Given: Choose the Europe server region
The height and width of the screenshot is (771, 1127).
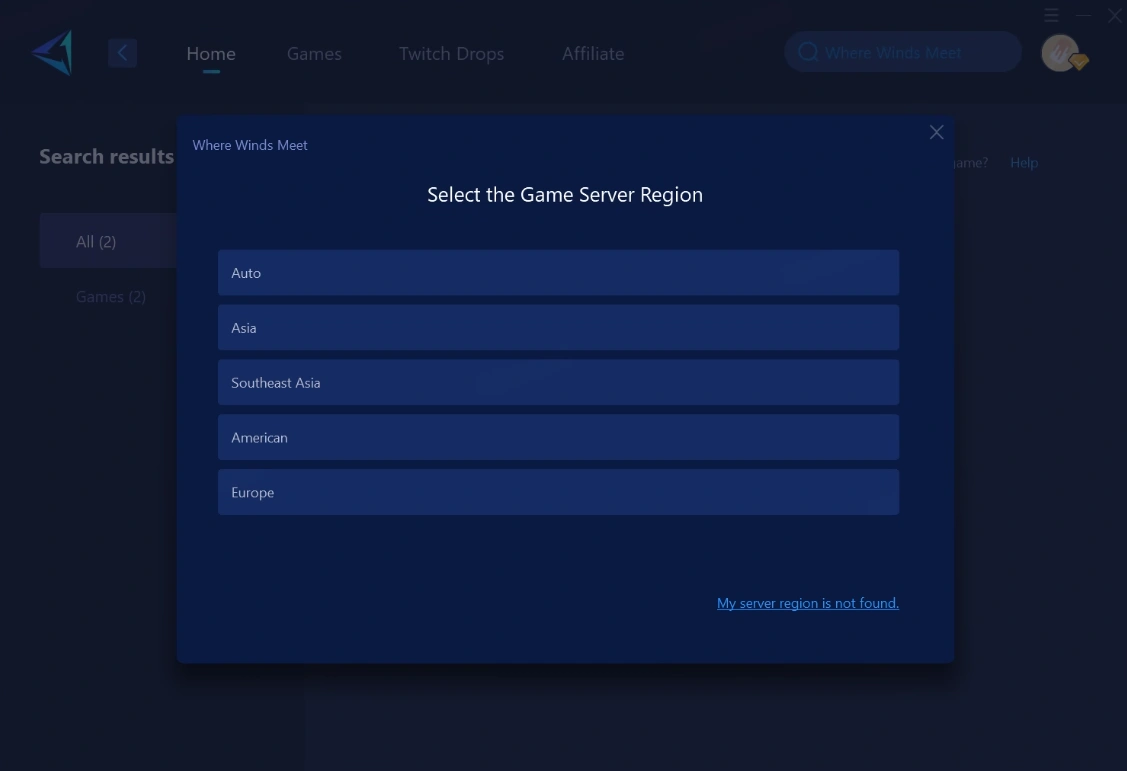Looking at the screenshot, I should [558, 493].
